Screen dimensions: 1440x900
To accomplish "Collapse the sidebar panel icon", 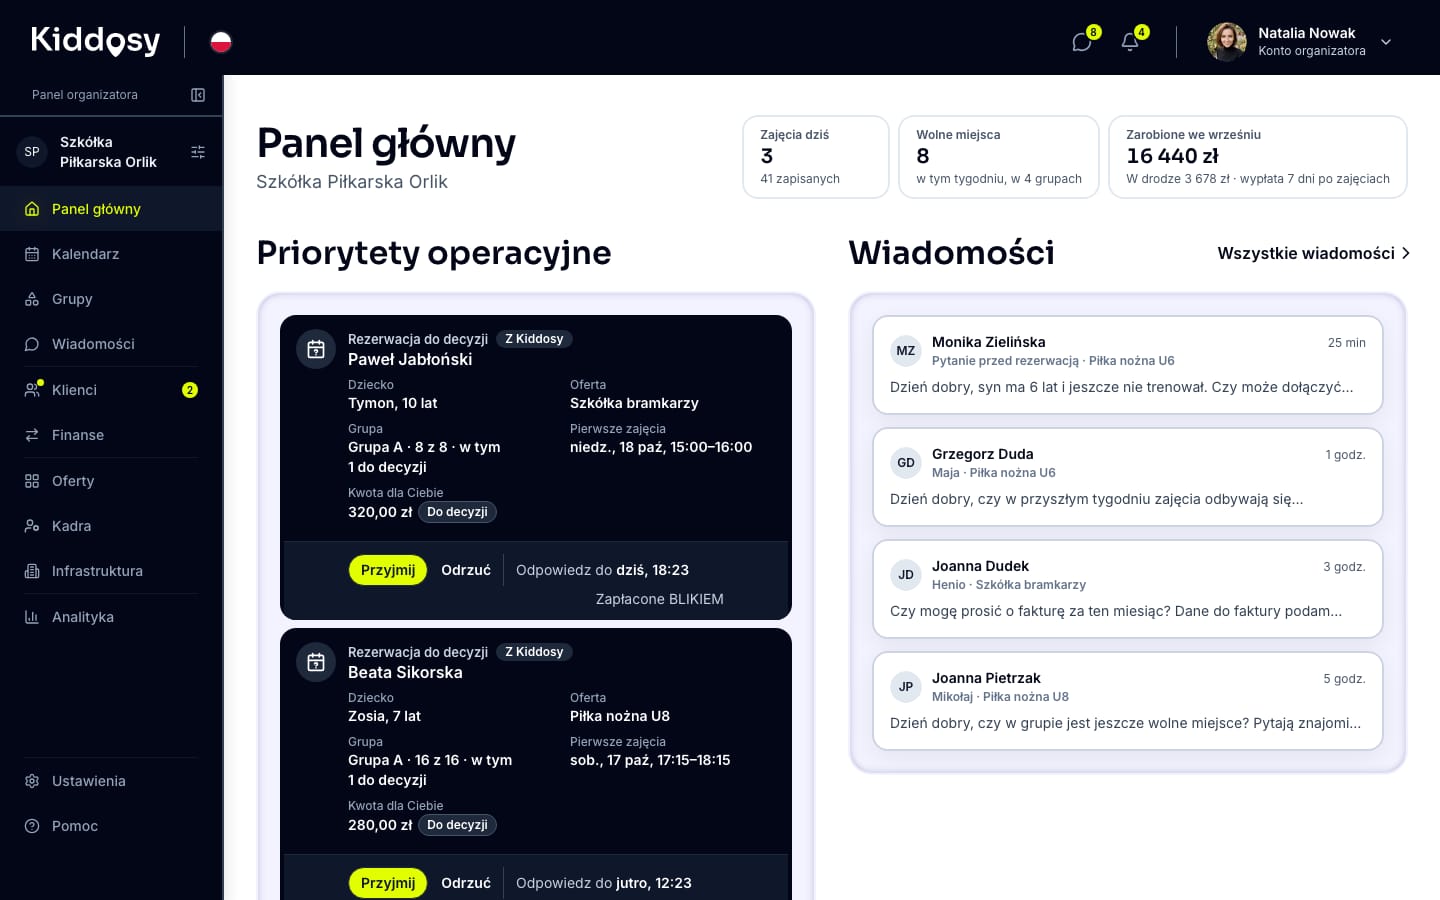I will click(198, 95).
